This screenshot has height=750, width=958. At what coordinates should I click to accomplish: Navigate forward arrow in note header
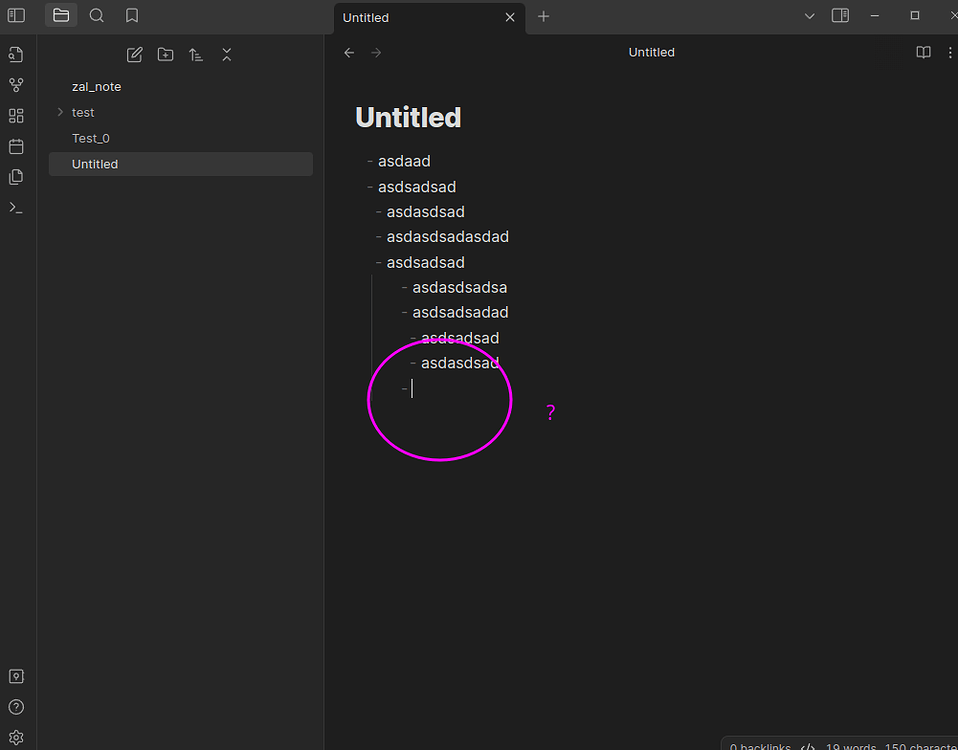click(x=376, y=53)
